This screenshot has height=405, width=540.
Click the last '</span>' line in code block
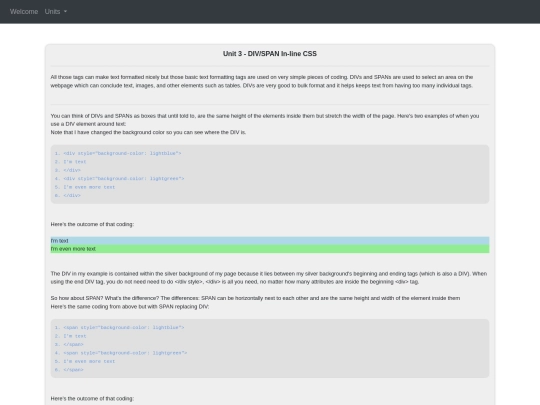point(73,370)
